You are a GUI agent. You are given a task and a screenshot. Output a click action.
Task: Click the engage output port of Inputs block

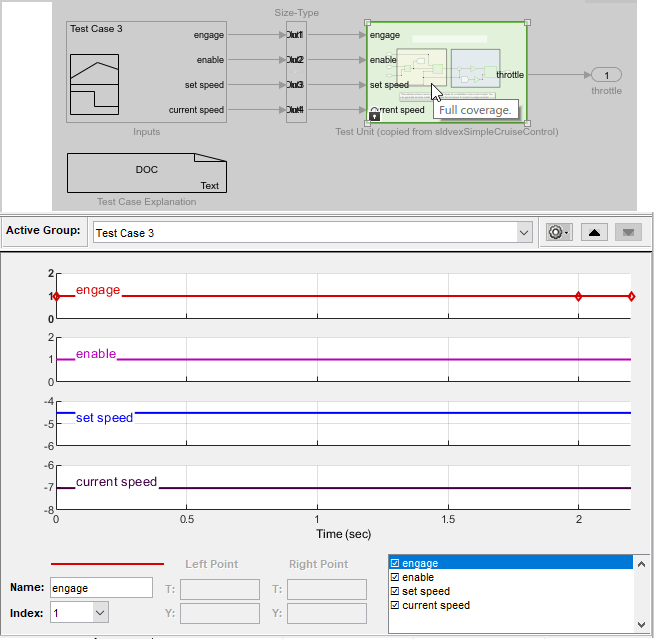211,35
